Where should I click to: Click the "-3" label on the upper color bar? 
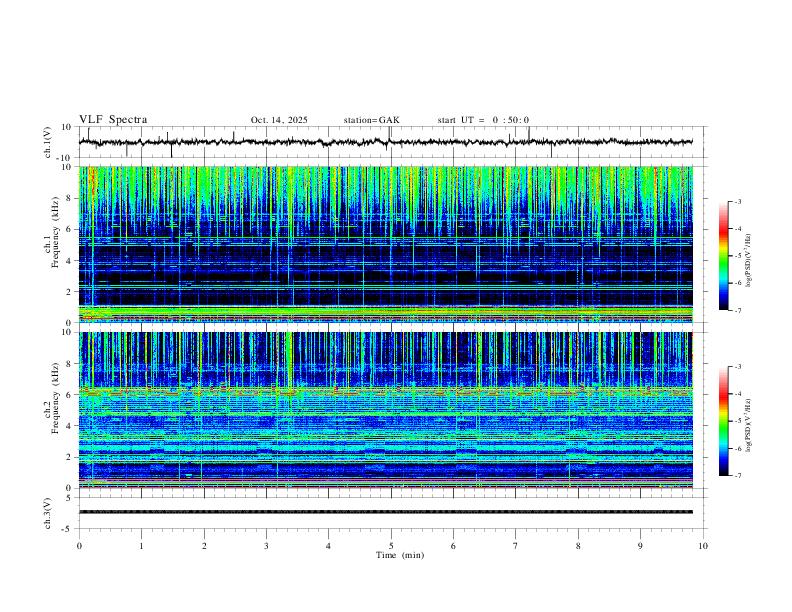(737, 201)
